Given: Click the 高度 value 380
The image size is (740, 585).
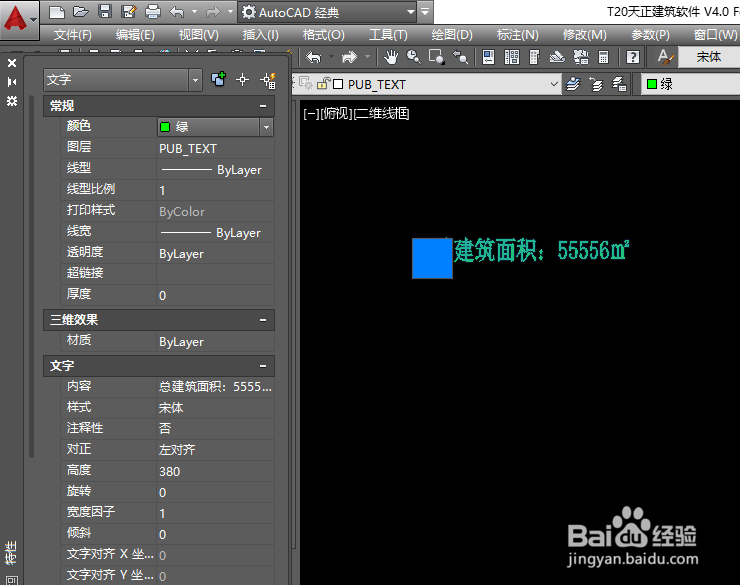Looking at the screenshot, I should pos(215,471).
